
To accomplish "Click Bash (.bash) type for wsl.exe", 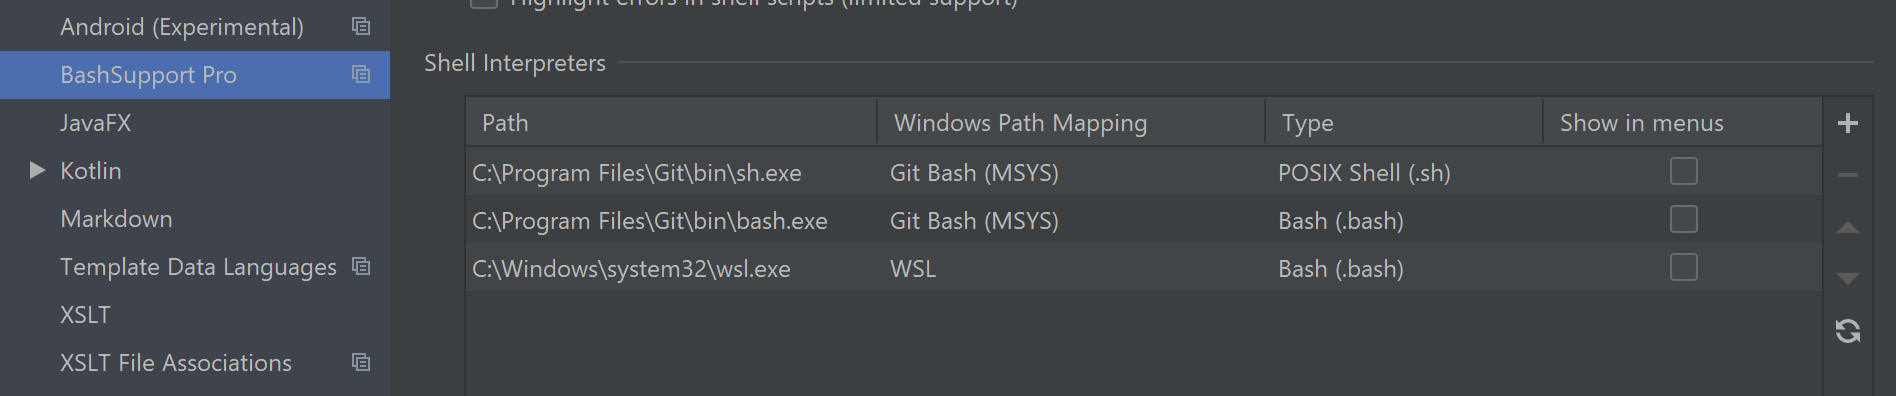I will [1341, 269].
